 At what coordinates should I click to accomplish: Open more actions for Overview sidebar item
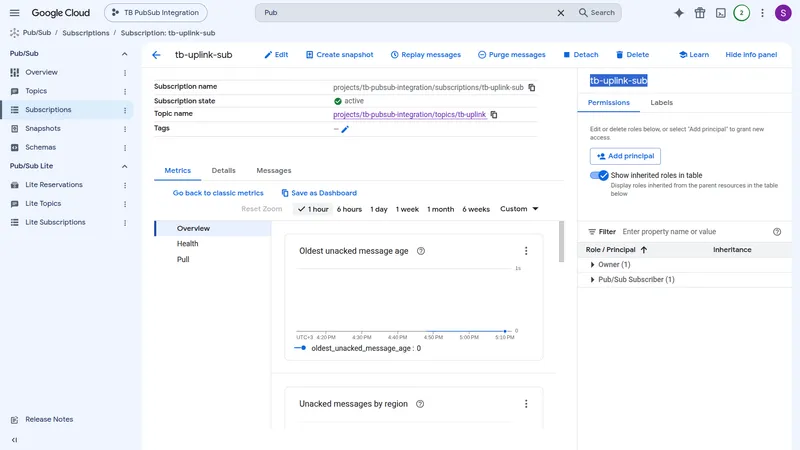[x=125, y=73]
